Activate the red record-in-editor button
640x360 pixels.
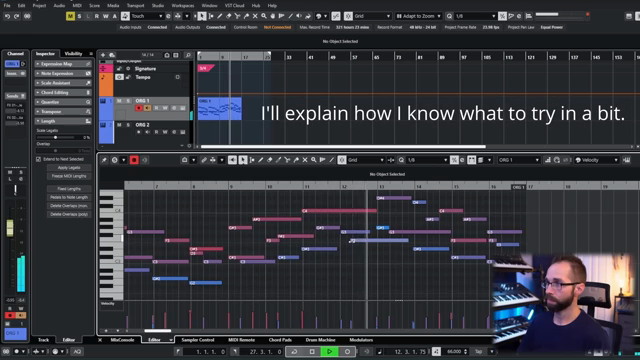[x=134, y=160]
